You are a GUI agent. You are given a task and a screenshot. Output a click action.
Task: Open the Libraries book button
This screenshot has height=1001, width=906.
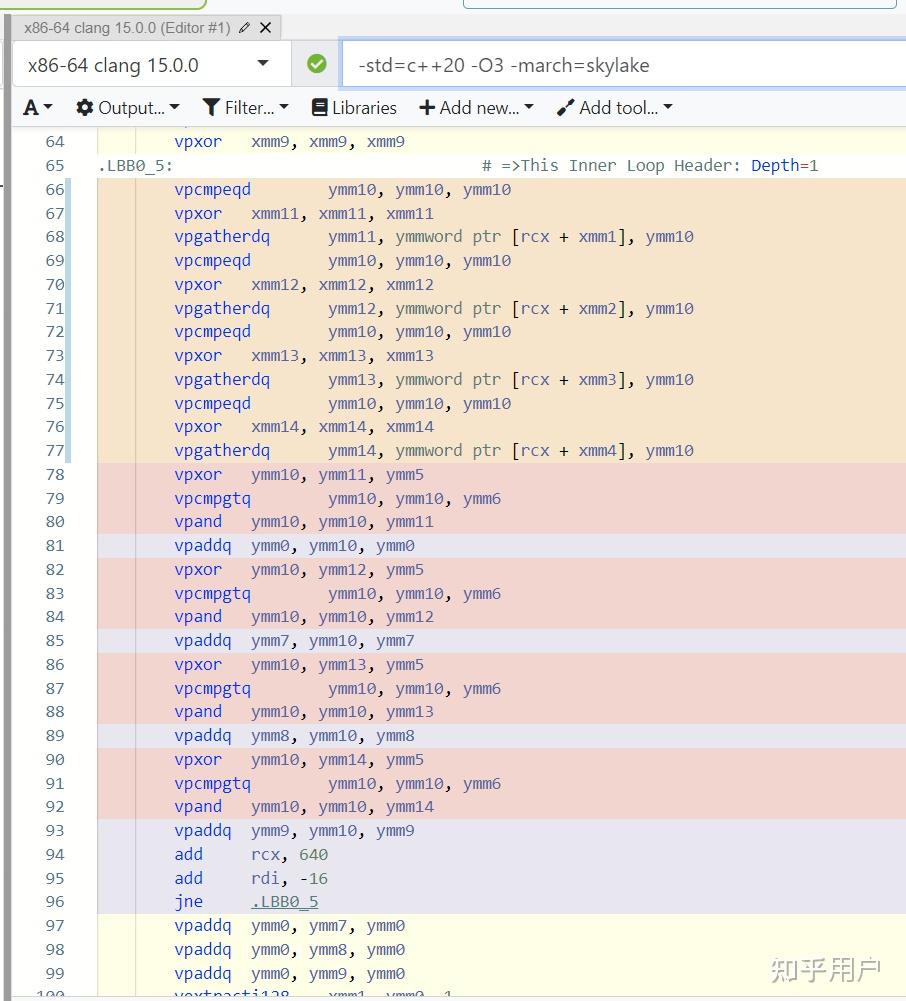[354, 107]
